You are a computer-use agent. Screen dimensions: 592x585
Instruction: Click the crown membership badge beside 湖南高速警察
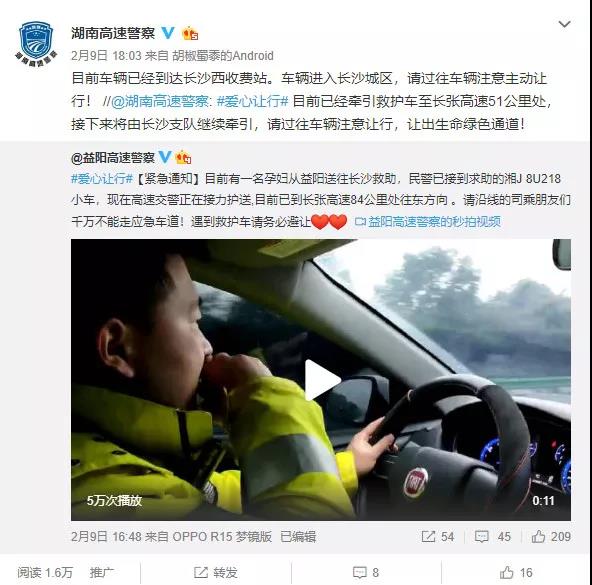tap(190, 33)
